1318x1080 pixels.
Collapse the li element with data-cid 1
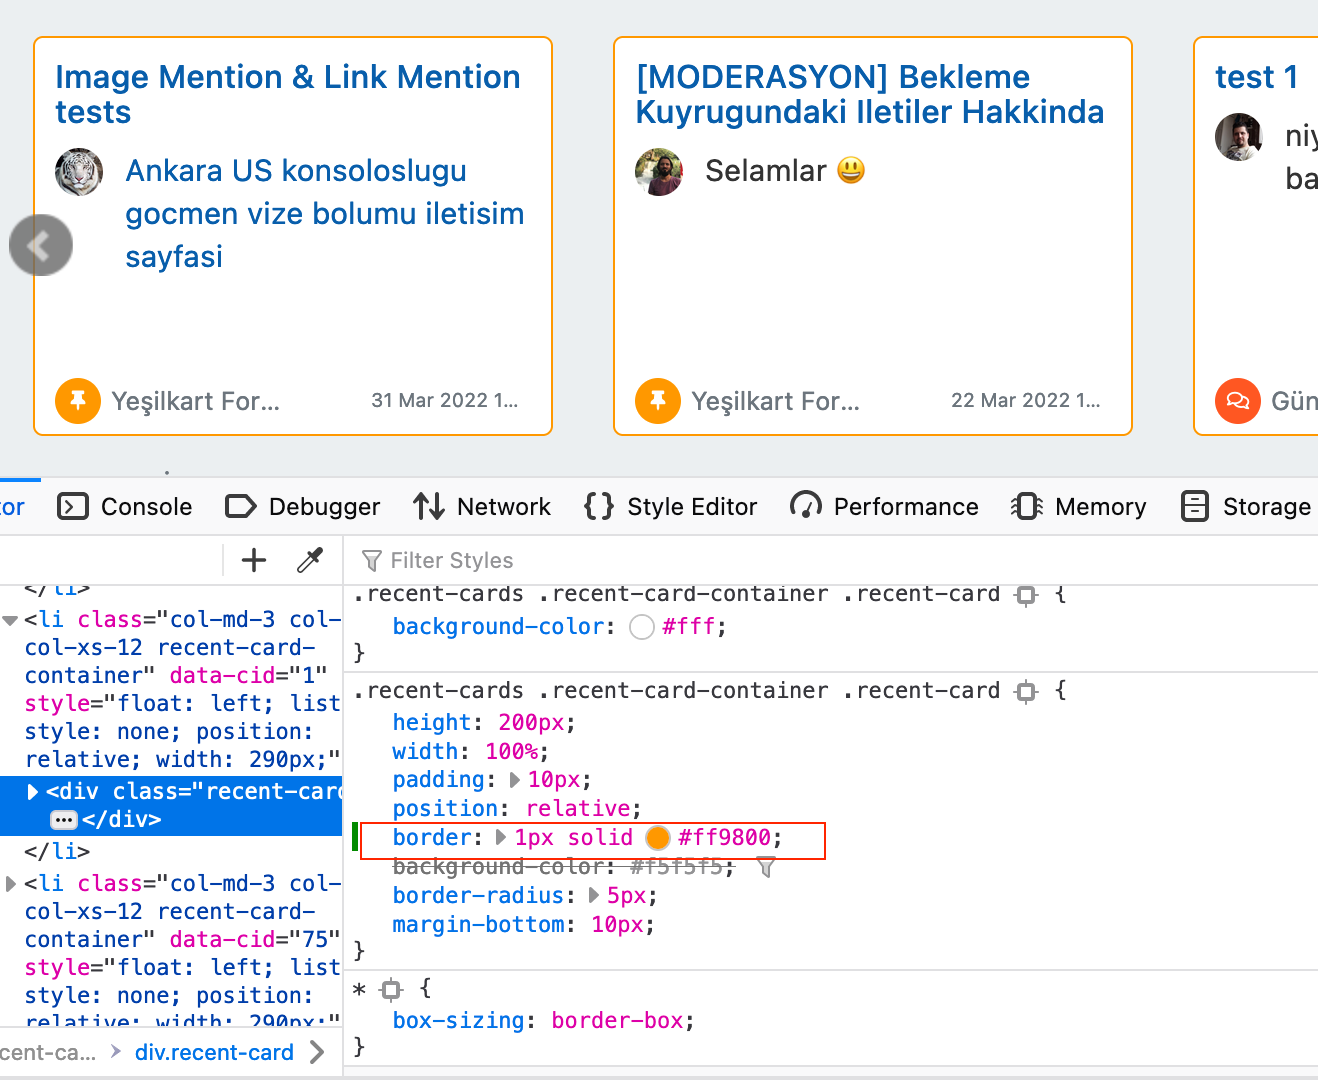point(11,620)
